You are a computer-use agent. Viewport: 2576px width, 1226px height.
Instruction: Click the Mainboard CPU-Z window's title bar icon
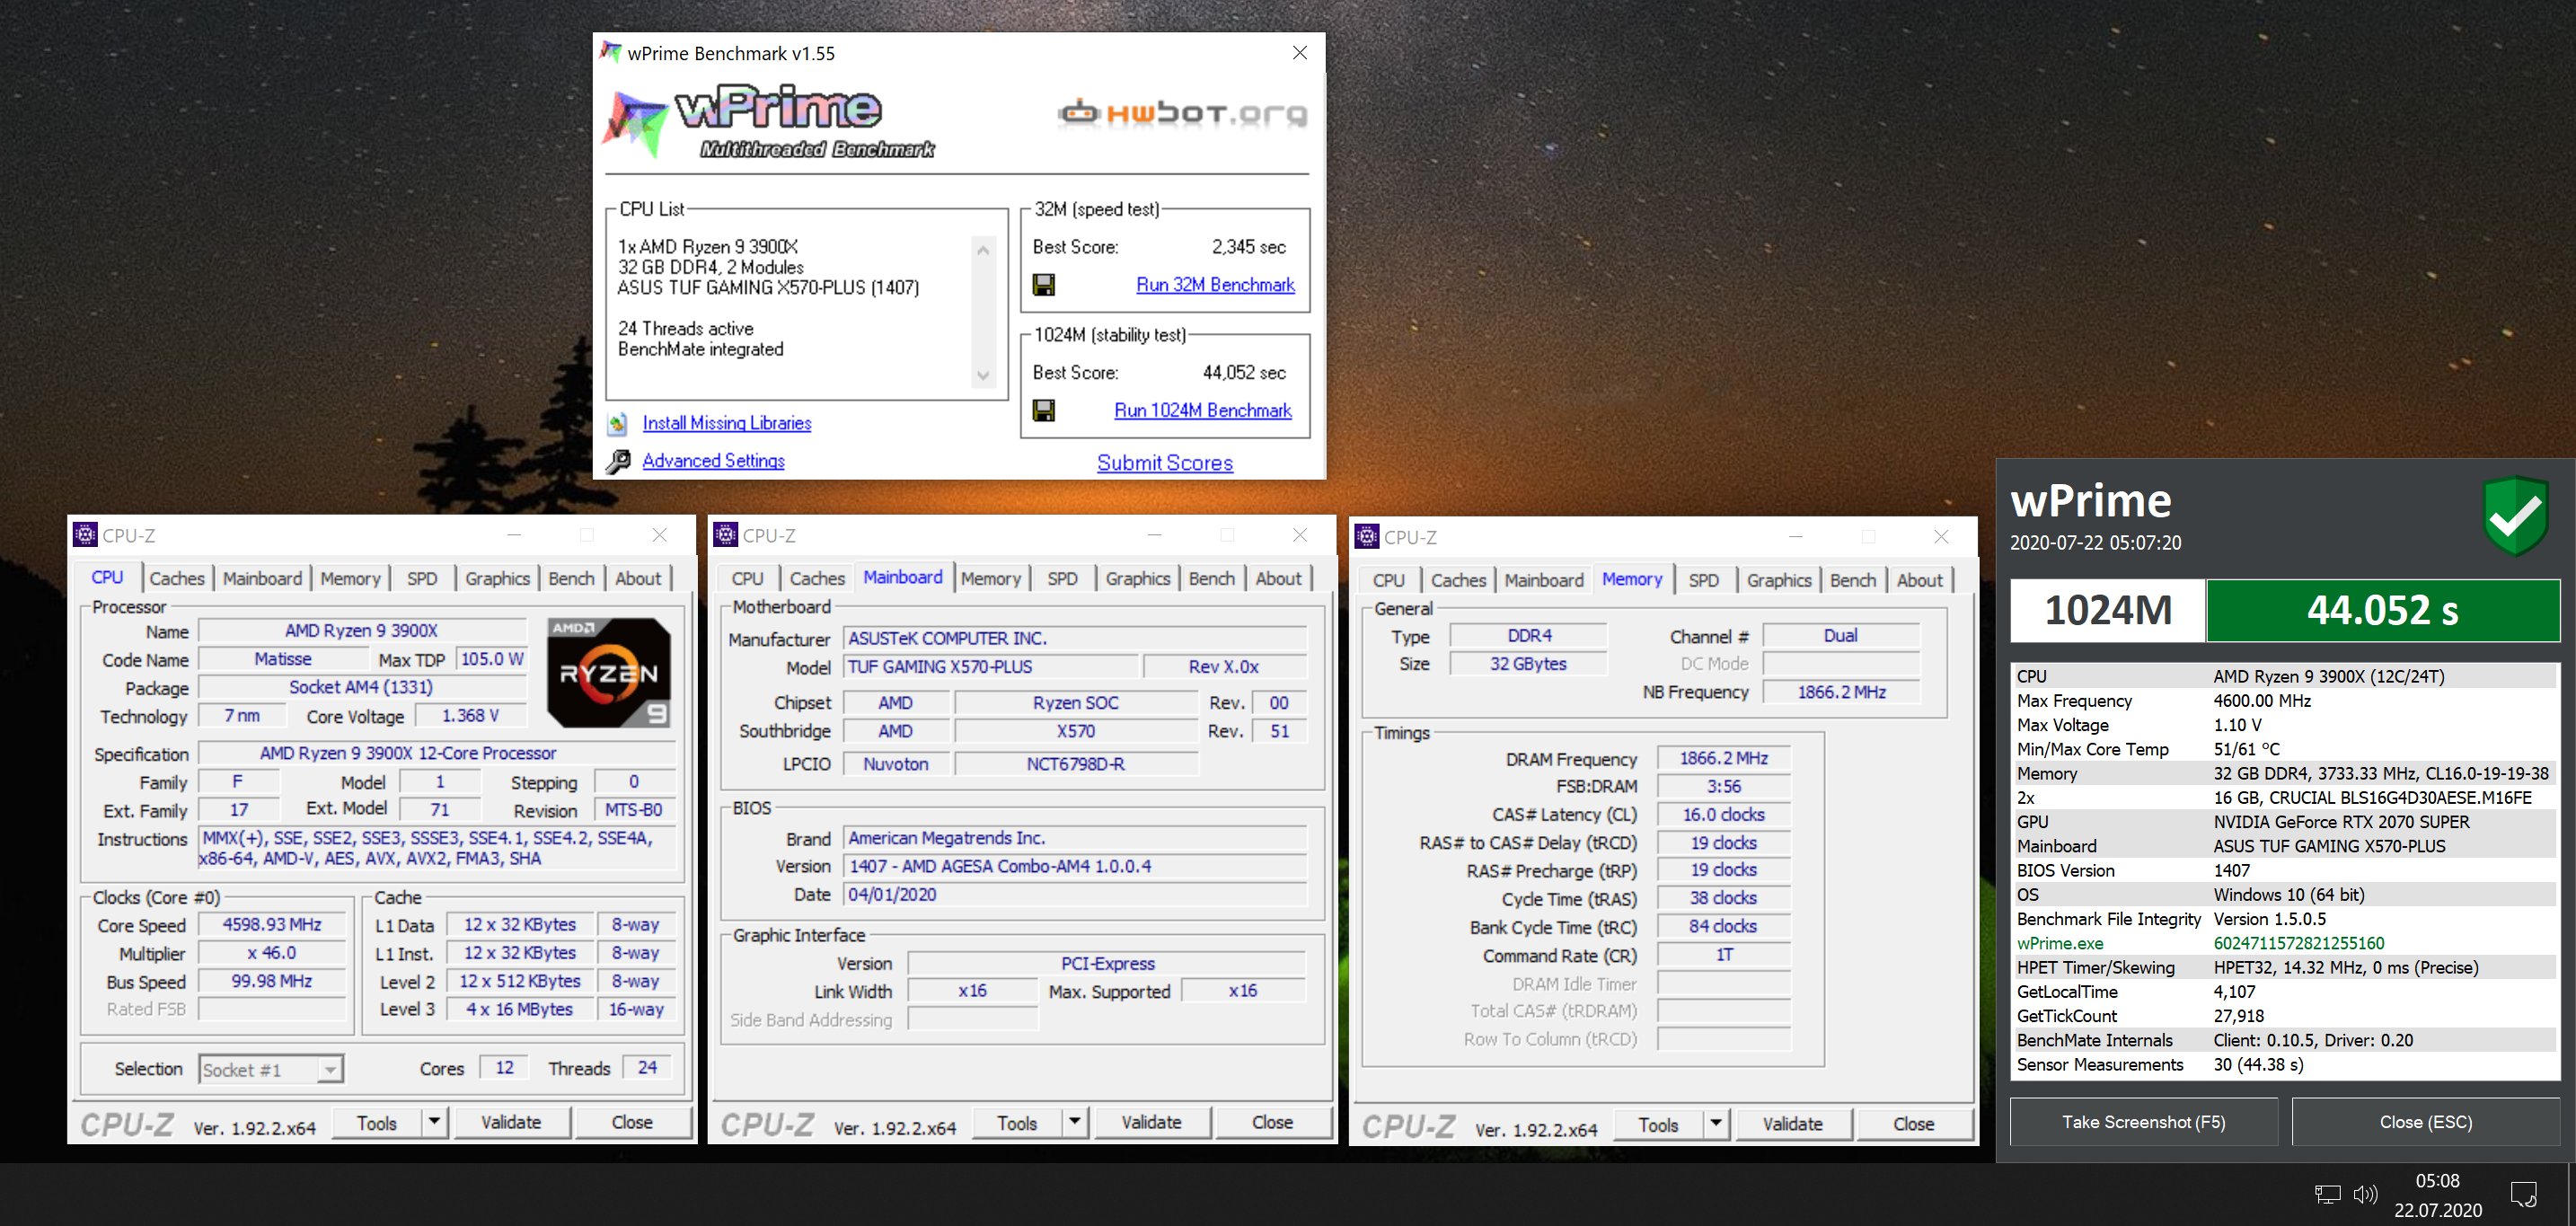(726, 535)
